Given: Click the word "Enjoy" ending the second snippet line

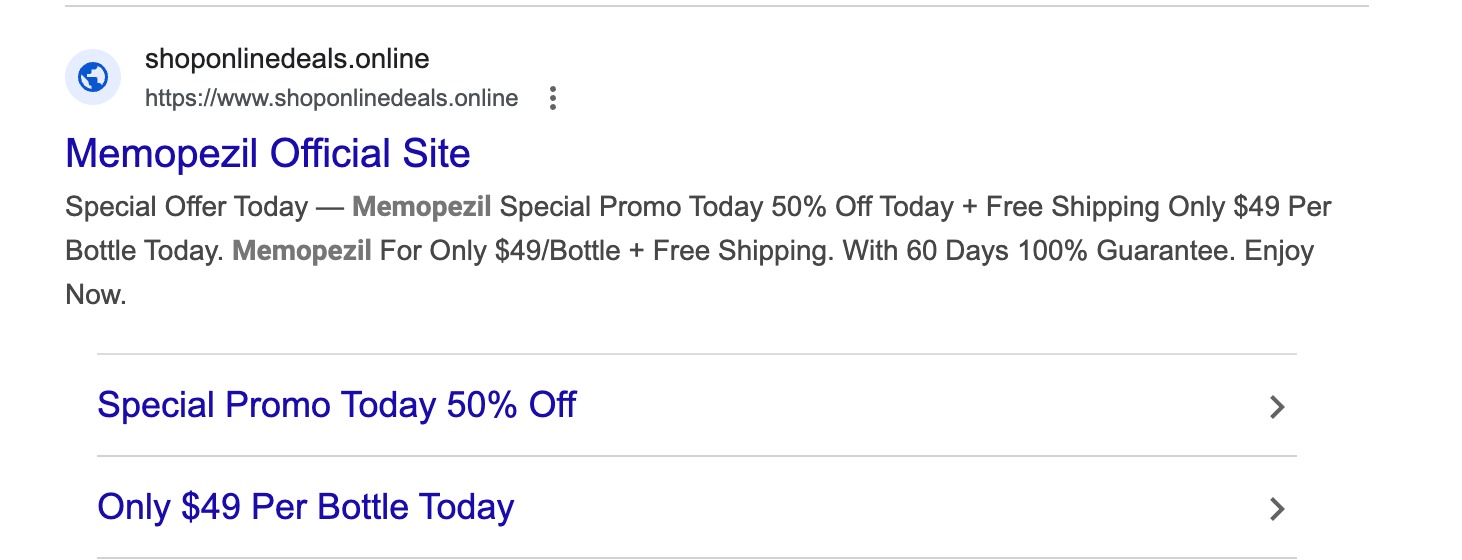Looking at the screenshot, I should (1279, 250).
